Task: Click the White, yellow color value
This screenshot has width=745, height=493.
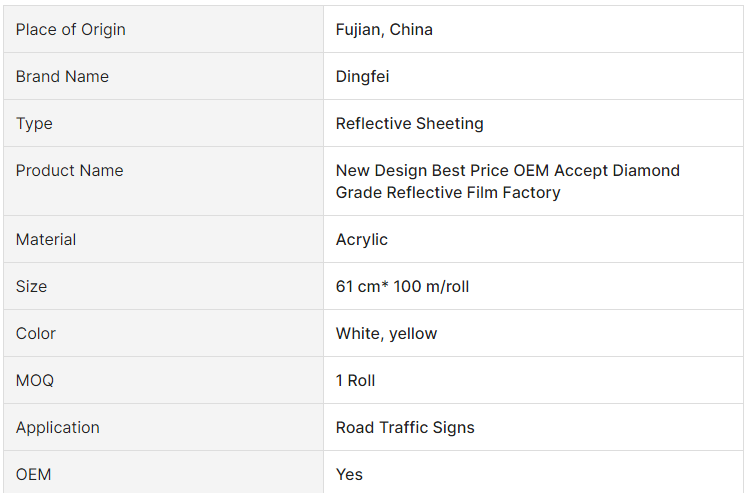Action: coord(386,334)
